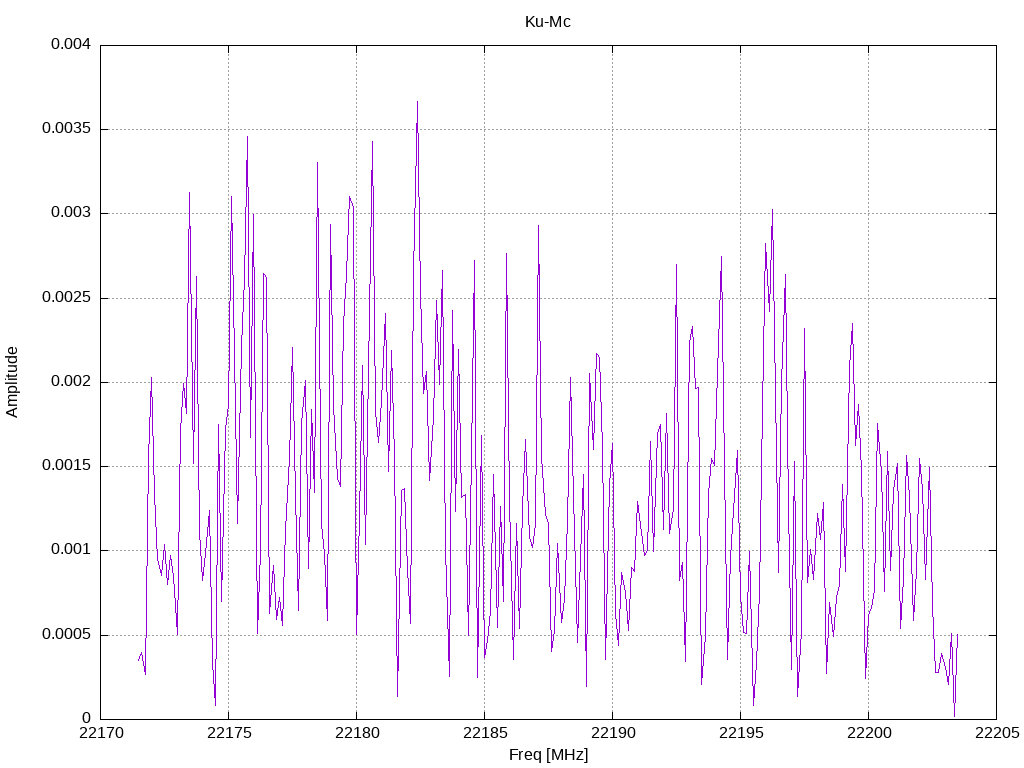Click the 0.0015 y-axis tick label
This screenshot has width=1024, height=768.
pos(67,466)
